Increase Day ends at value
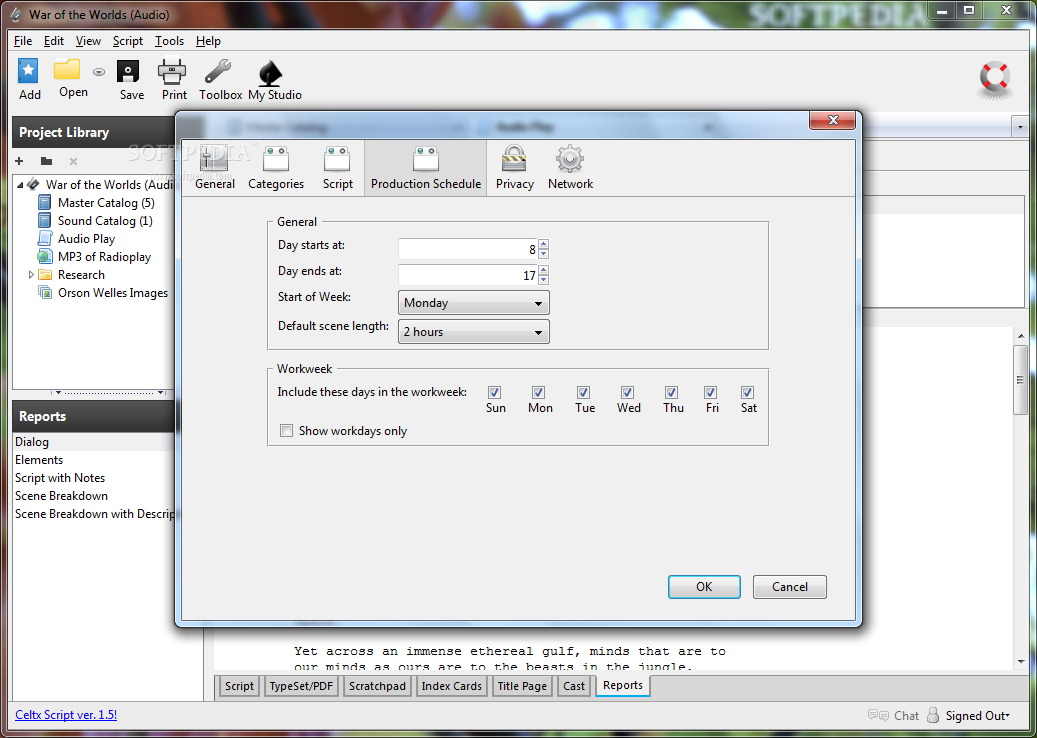 pos(544,270)
